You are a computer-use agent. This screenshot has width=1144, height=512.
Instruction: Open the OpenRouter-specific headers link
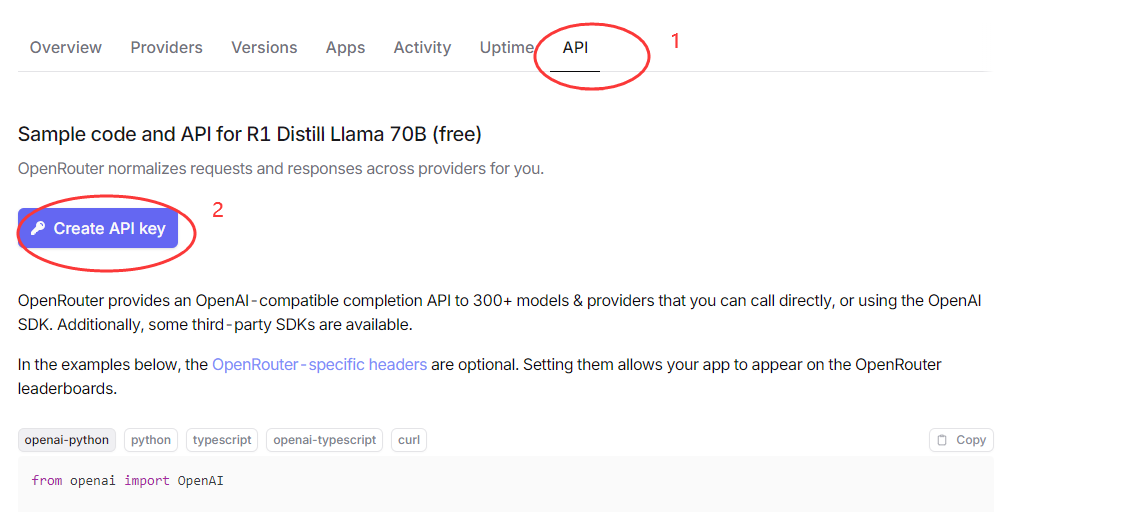(320, 364)
